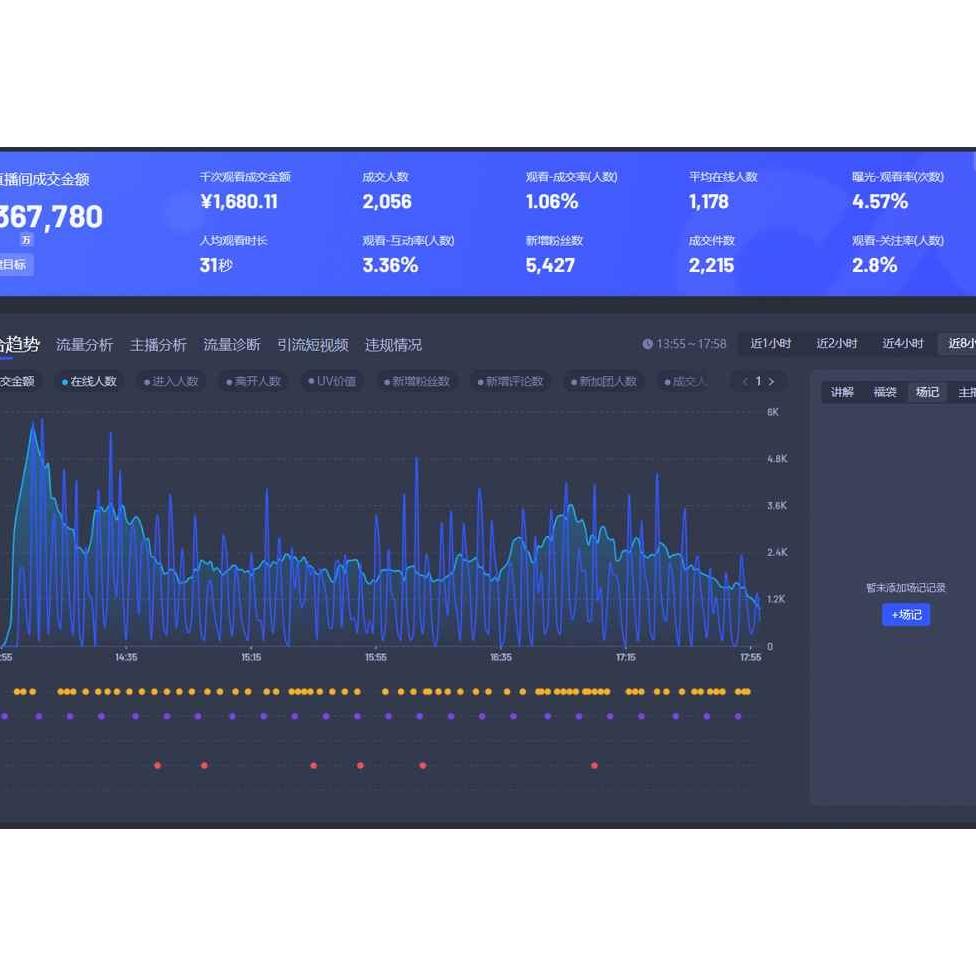The width and height of the screenshot is (976, 976).
Task: Go to previous legend page arrow
Action: click(745, 381)
